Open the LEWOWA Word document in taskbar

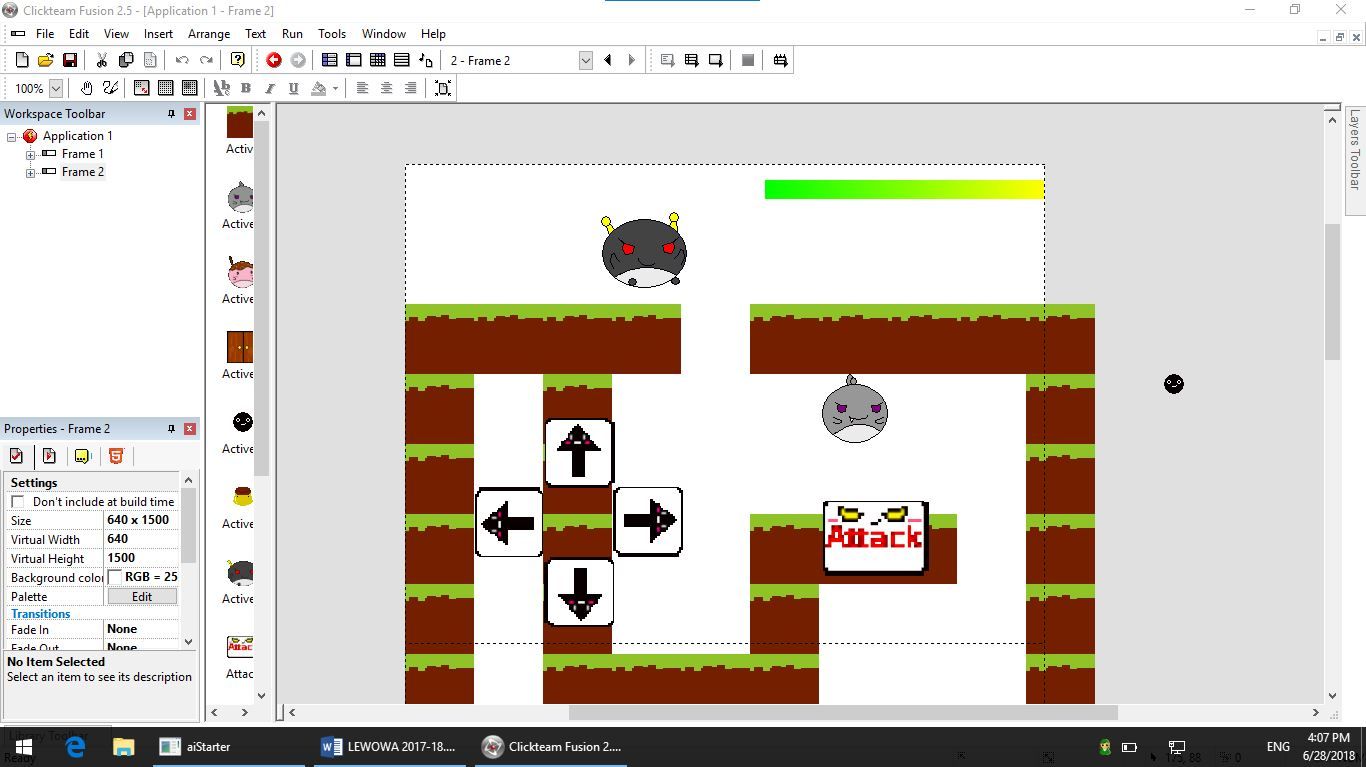pos(389,746)
